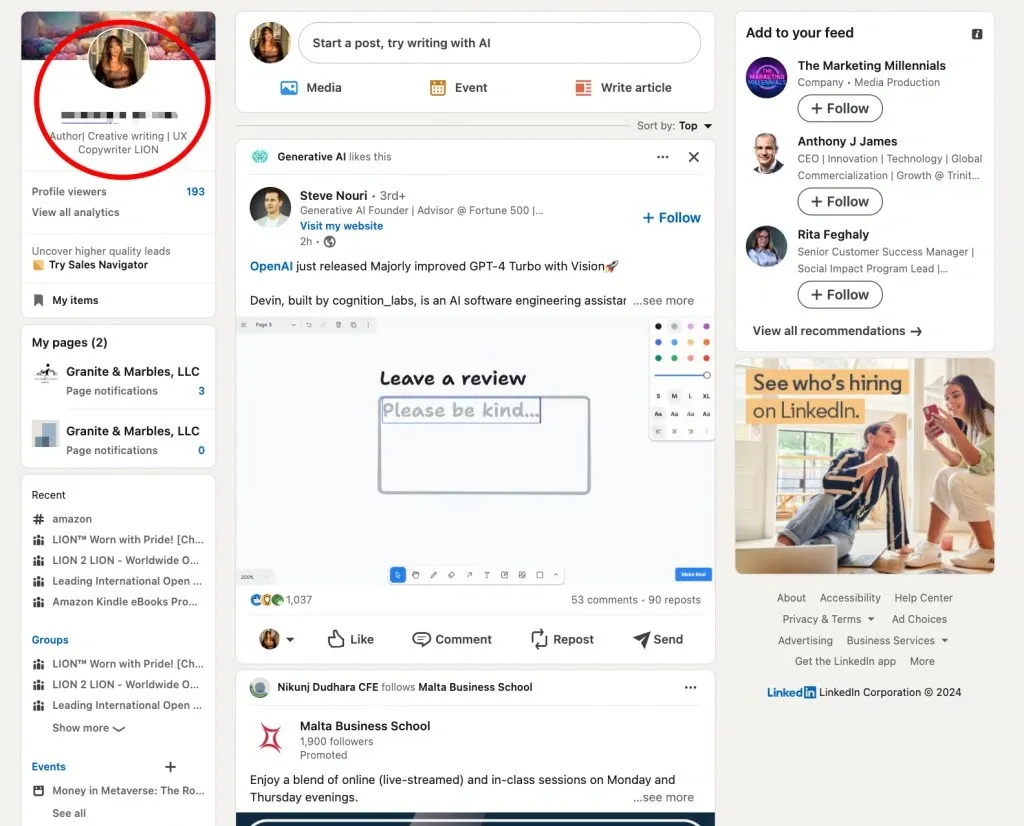1024x826 pixels.
Task: Follow Steve Nouri from the post
Action: tap(671, 217)
